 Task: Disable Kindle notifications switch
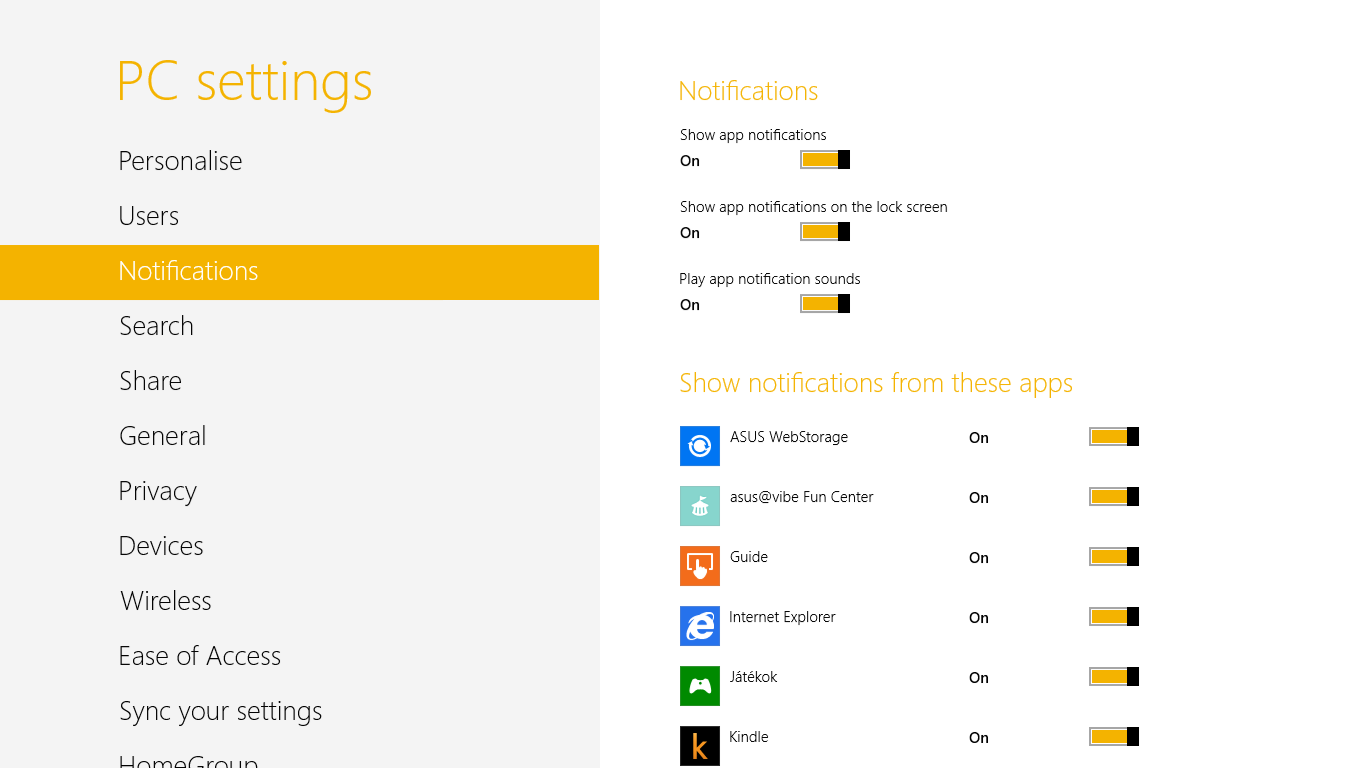click(x=1113, y=737)
